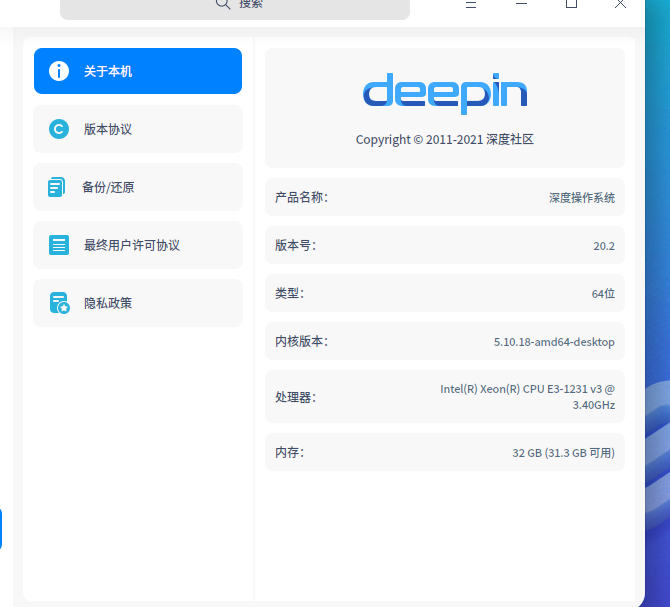670x607 pixels.
Task: Click the 内存 label
Action: (x=289, y=452)
